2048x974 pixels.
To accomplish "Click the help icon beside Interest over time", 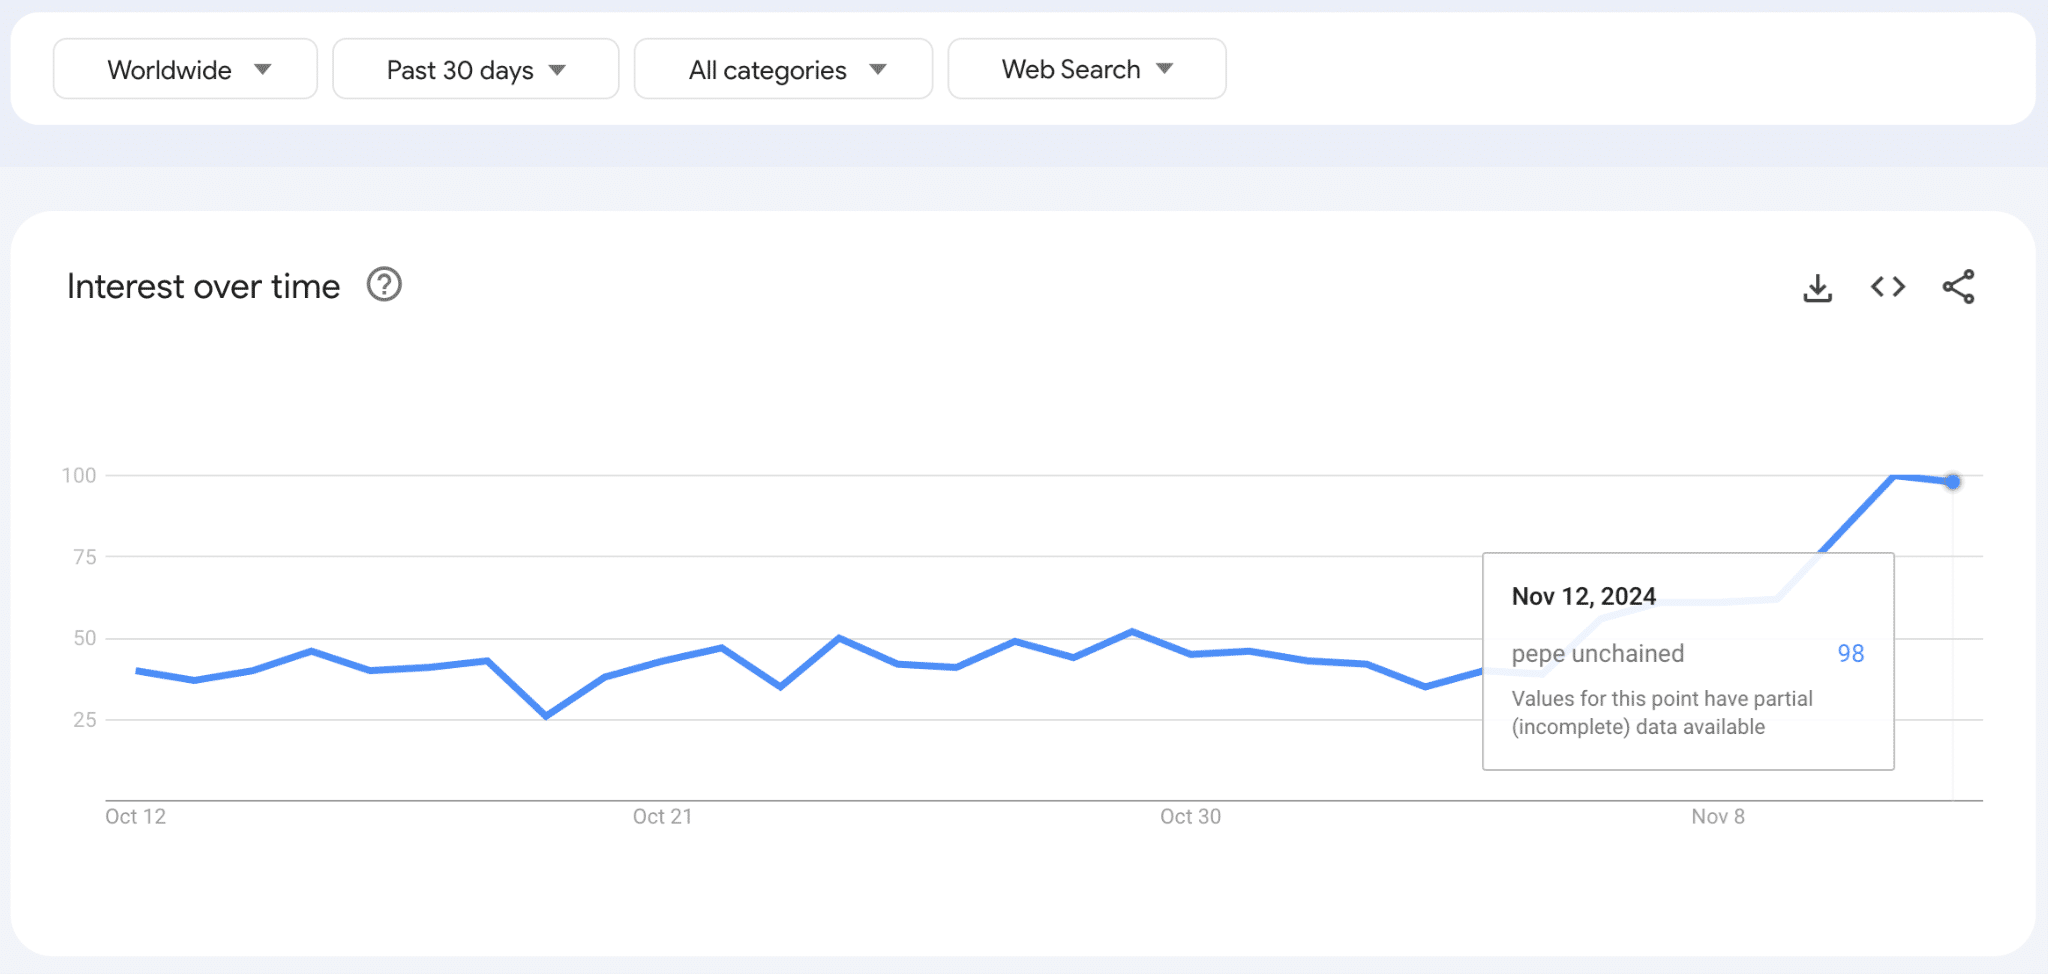I will pyautogui.click(x=384, y=285).
